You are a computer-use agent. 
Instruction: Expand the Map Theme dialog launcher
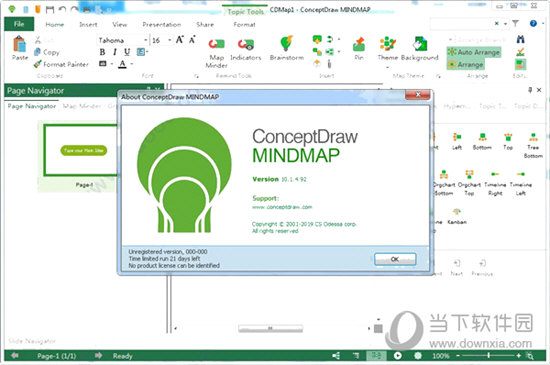[x=438, y=75]
